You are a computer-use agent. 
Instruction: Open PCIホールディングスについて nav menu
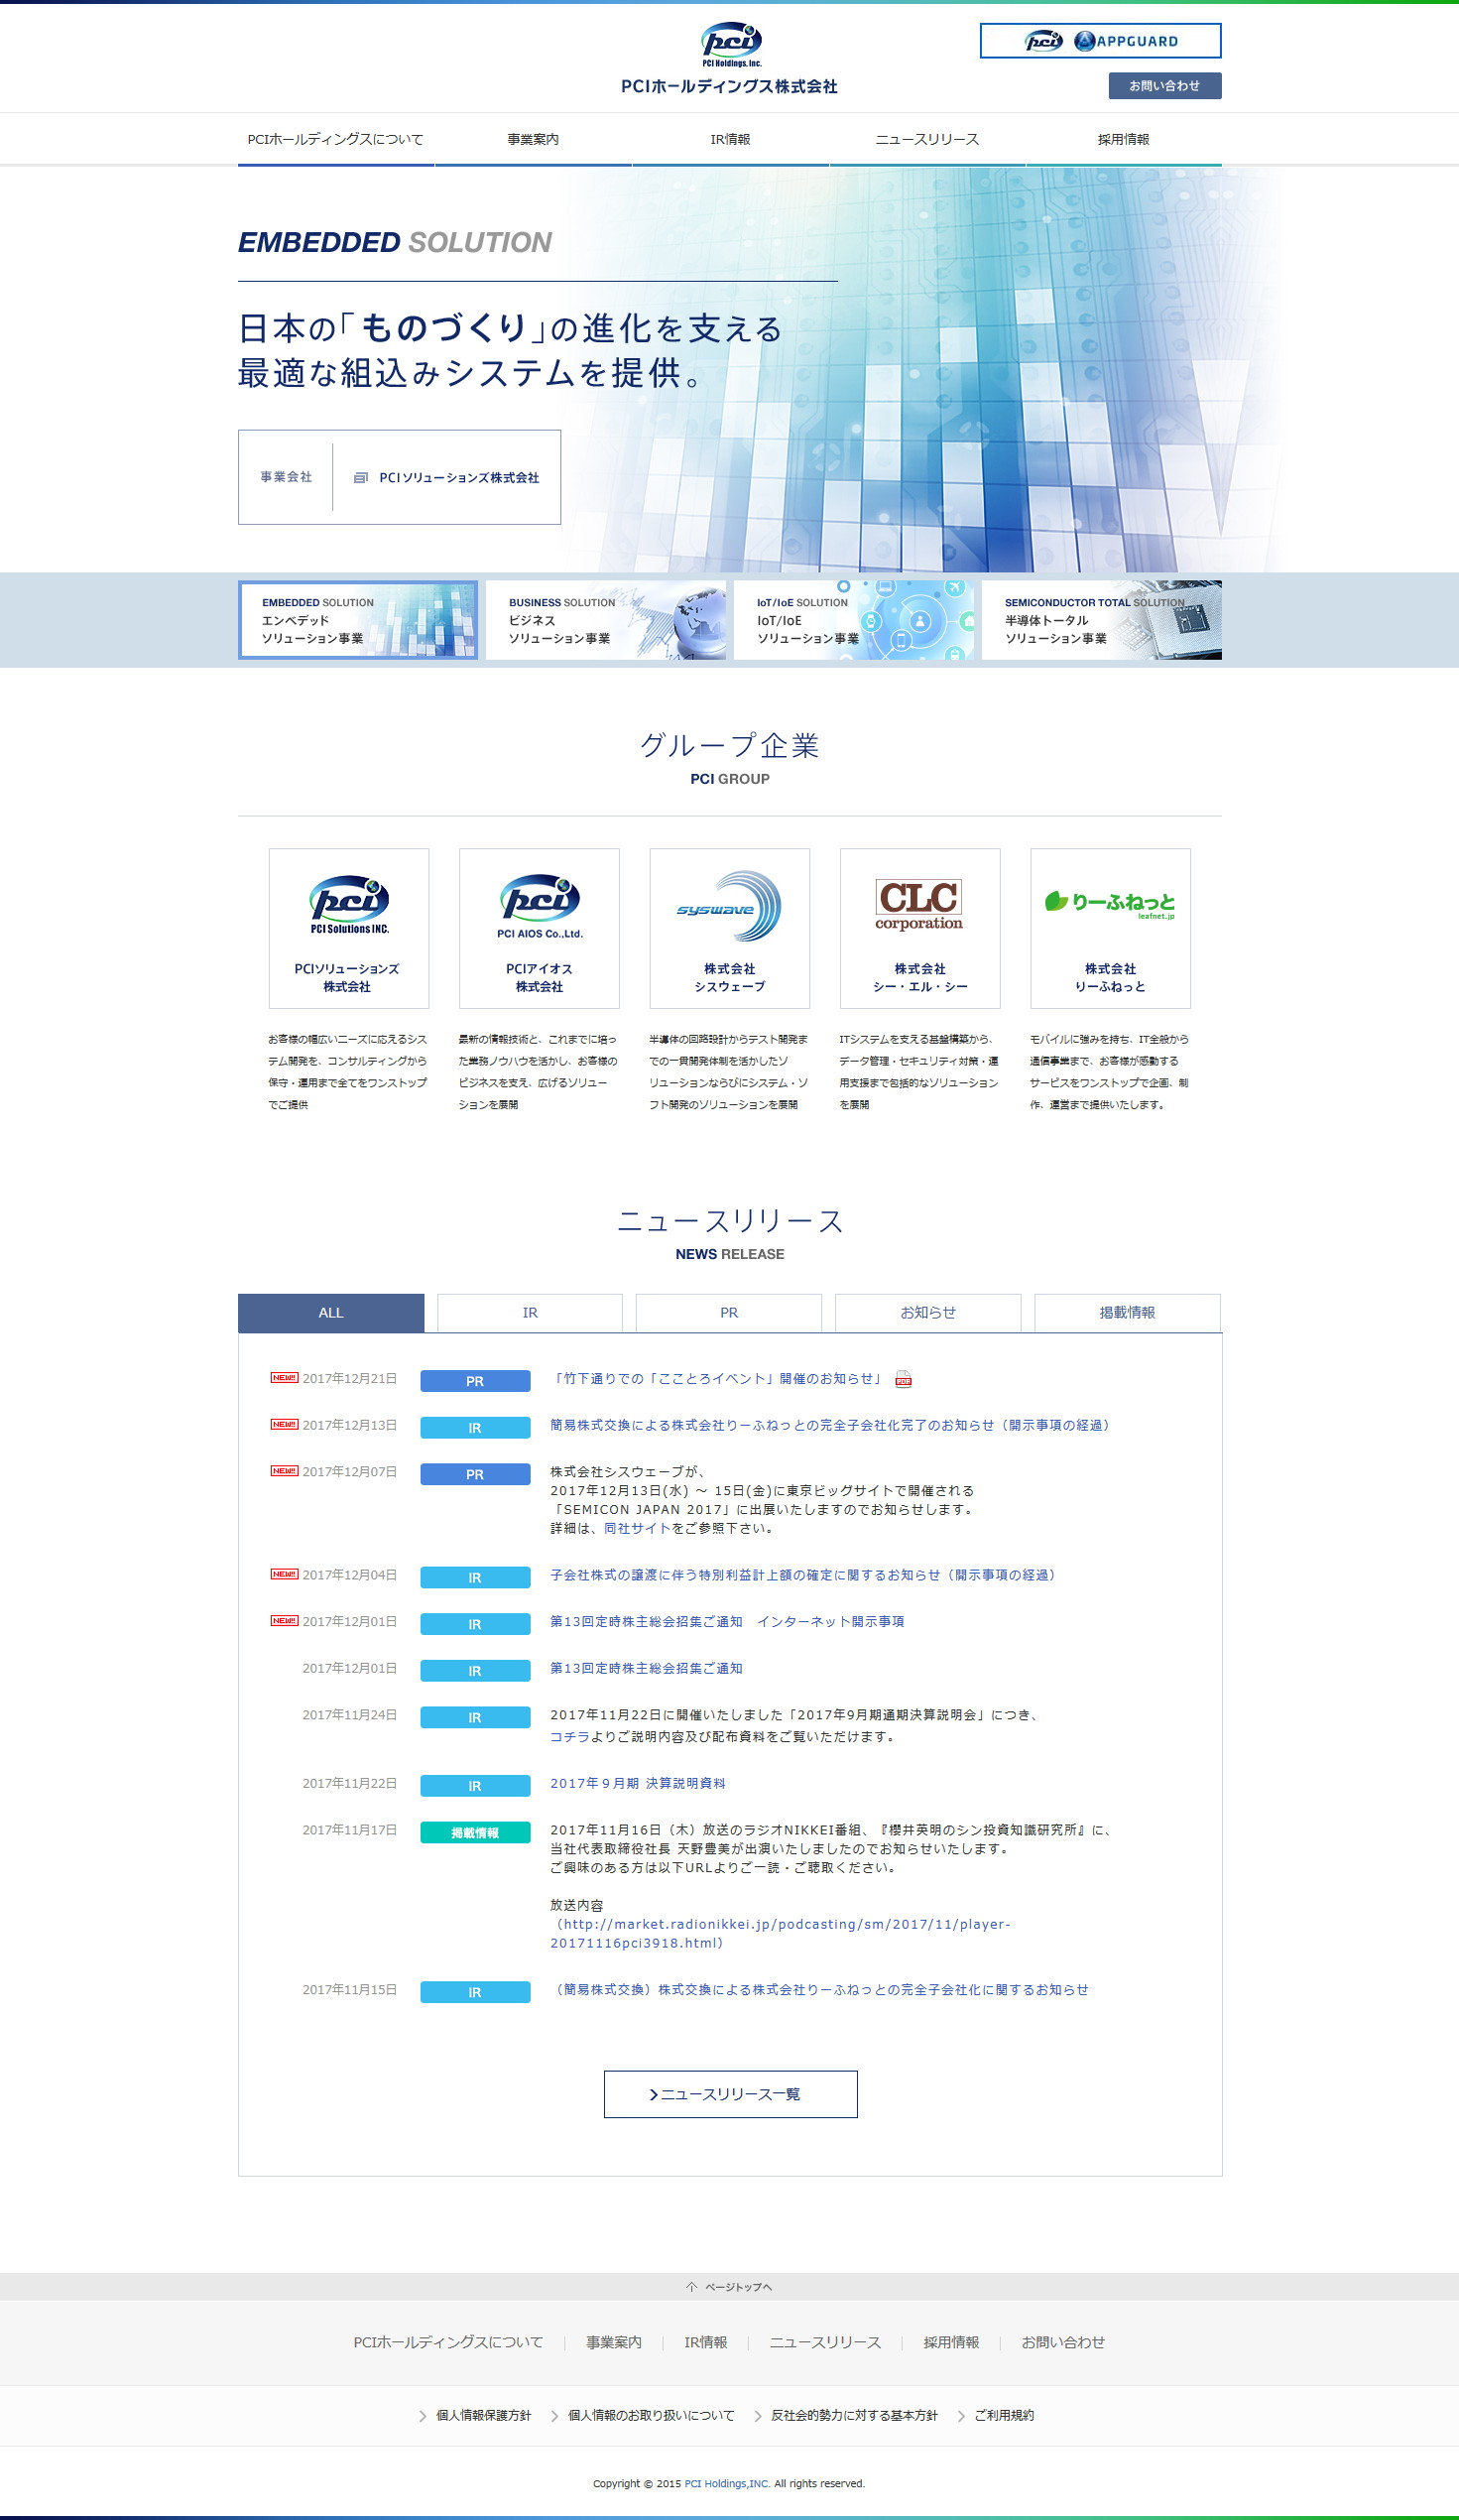[336, 139]
